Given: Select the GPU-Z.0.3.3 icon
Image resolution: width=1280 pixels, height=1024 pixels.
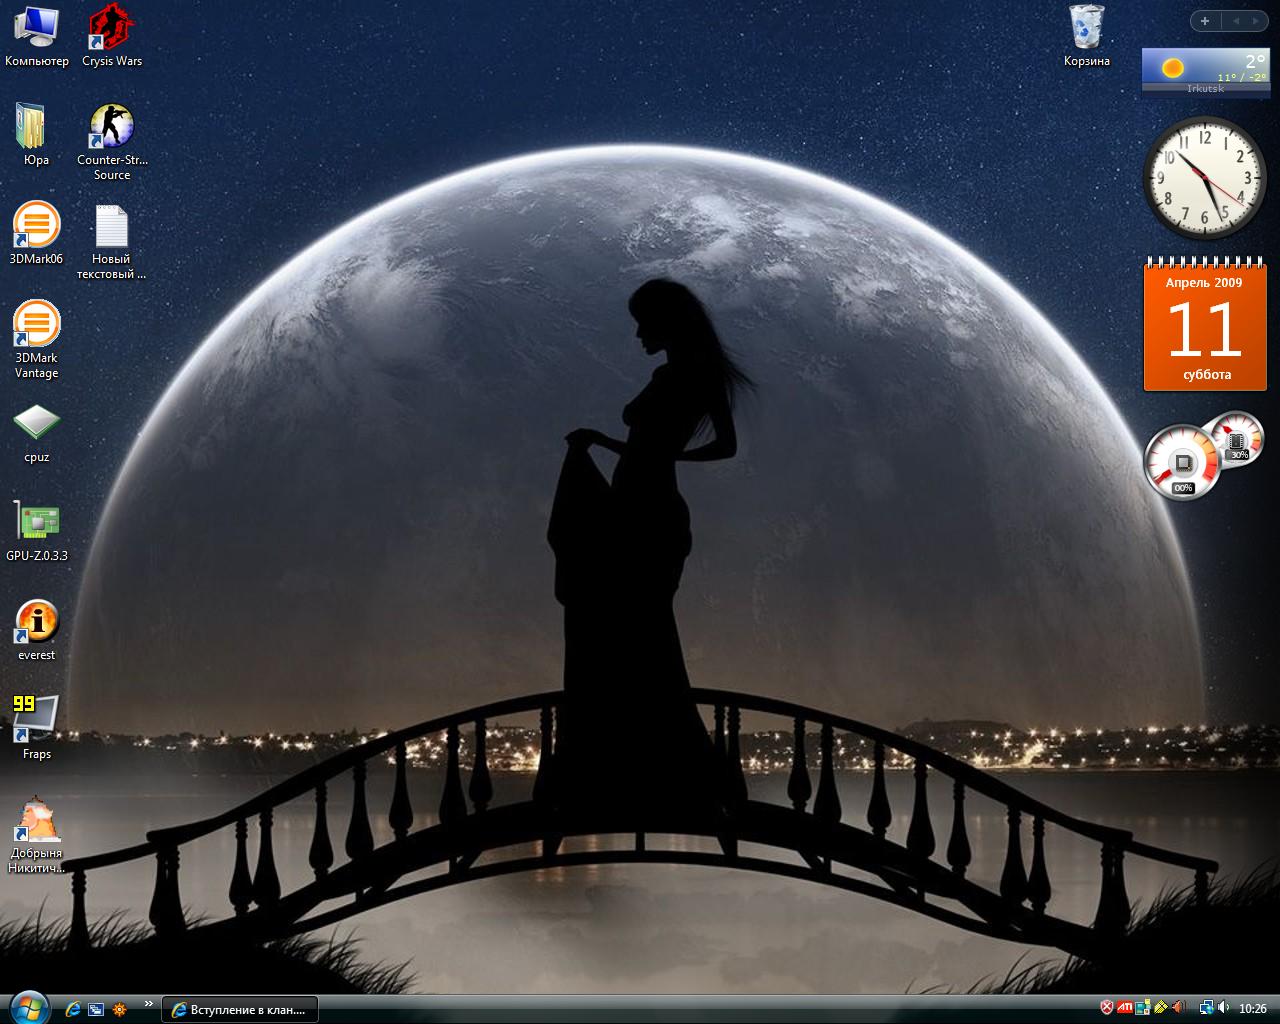Looking at the screenshot, I should pyautogui.click(x=37, y=530).
